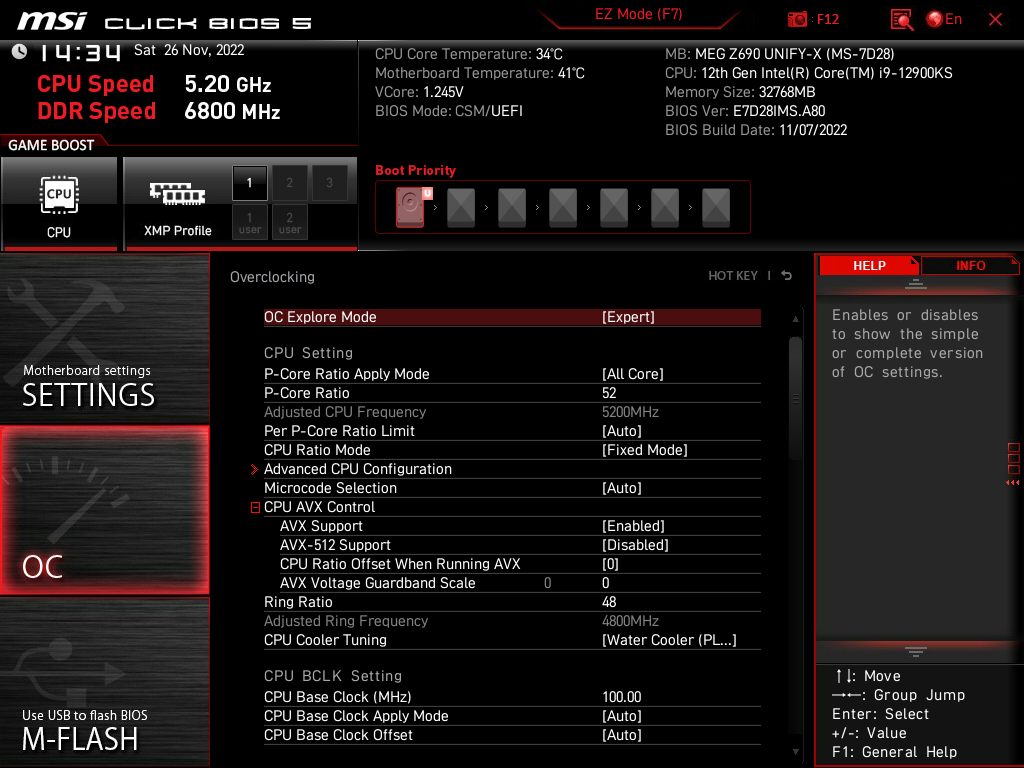Click the scrollbar up arrow in settings list
The height and width of the screenshot is (768, 1024).
[795, 319]
